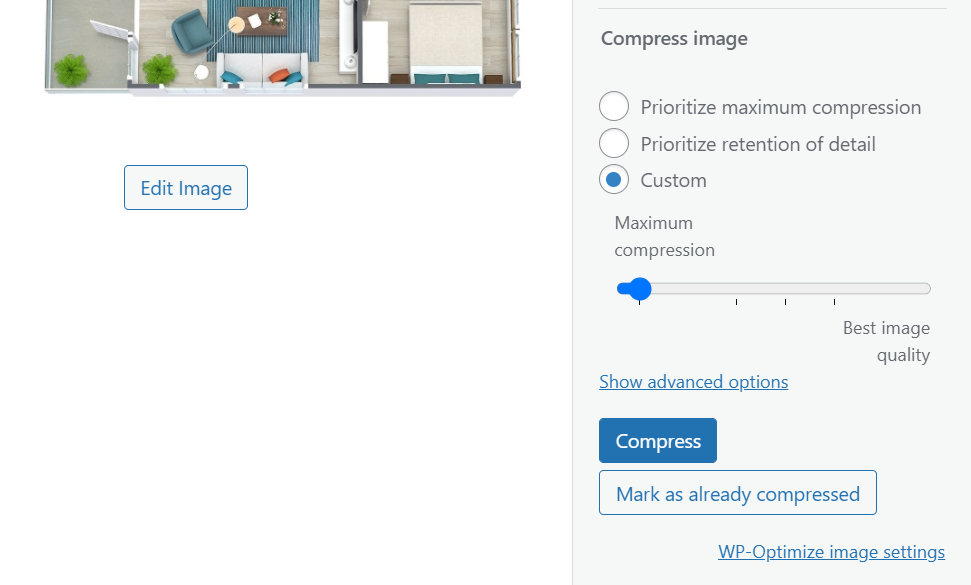Click the "Compress image" panel heading
This screenshot has width=971, height=585.
point(674,39)
